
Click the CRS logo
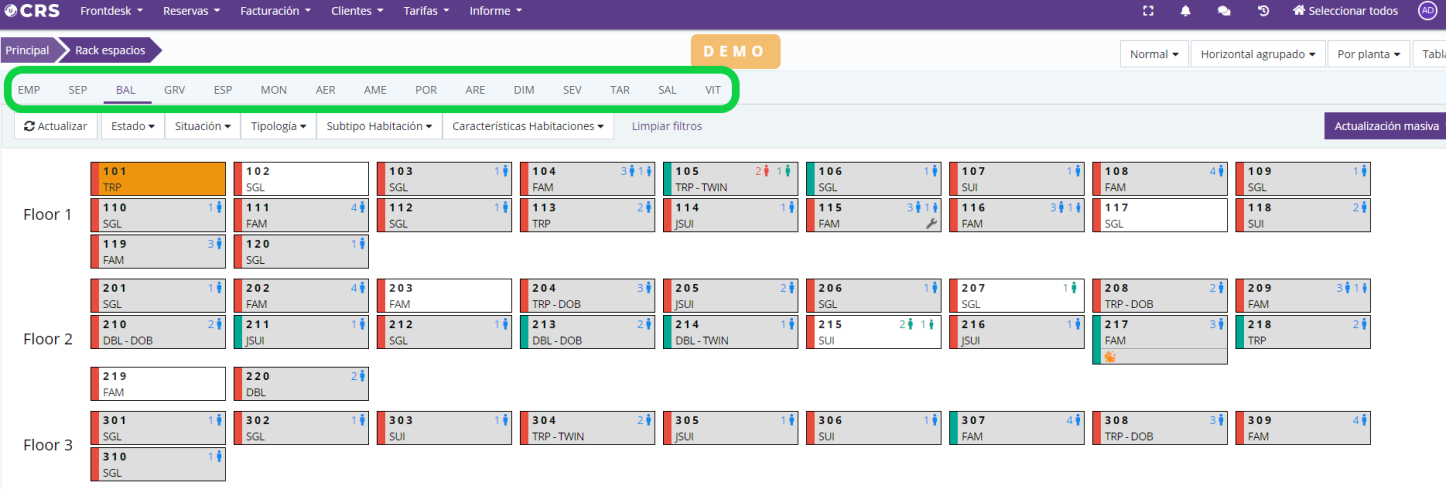32,11
